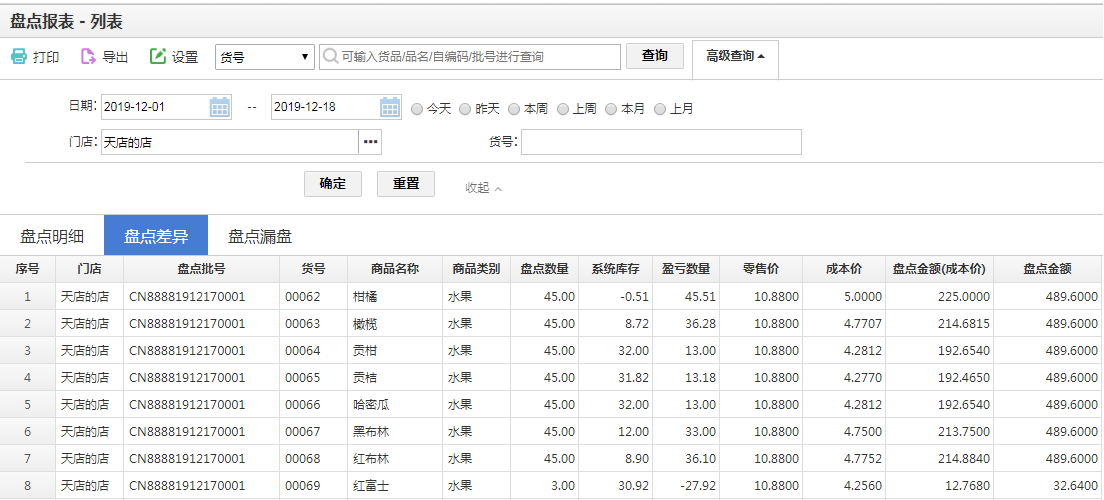
Task: Click the 系统库存 column header
Action: point(615,269)
